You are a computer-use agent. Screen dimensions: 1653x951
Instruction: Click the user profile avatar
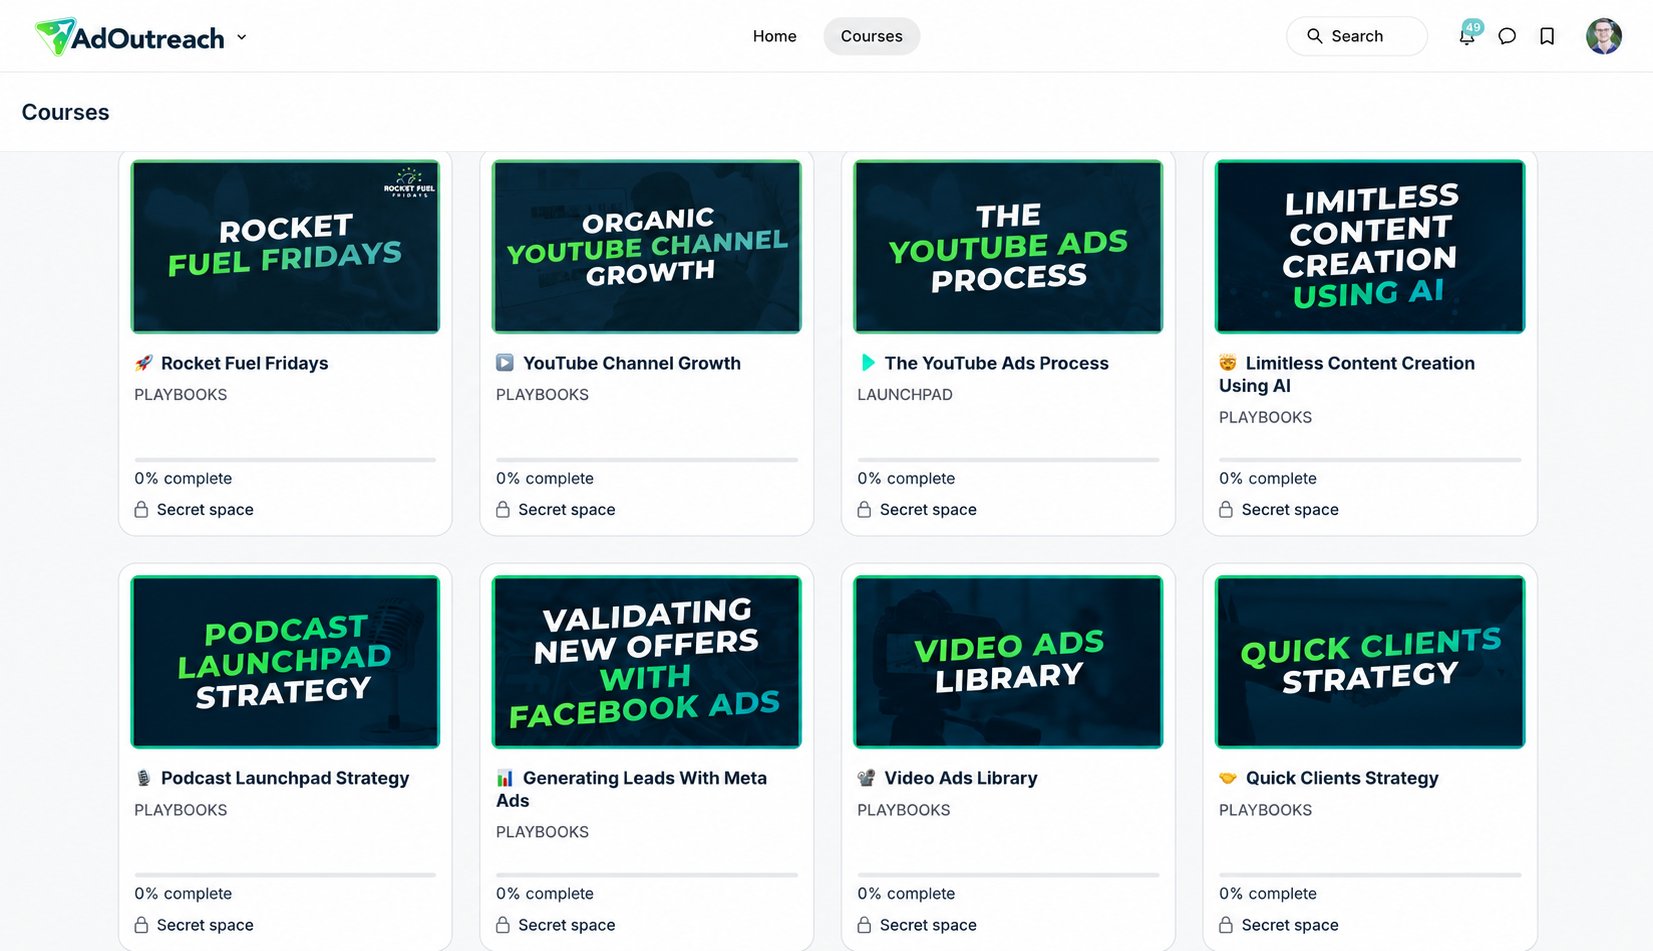click(1603, 36)
